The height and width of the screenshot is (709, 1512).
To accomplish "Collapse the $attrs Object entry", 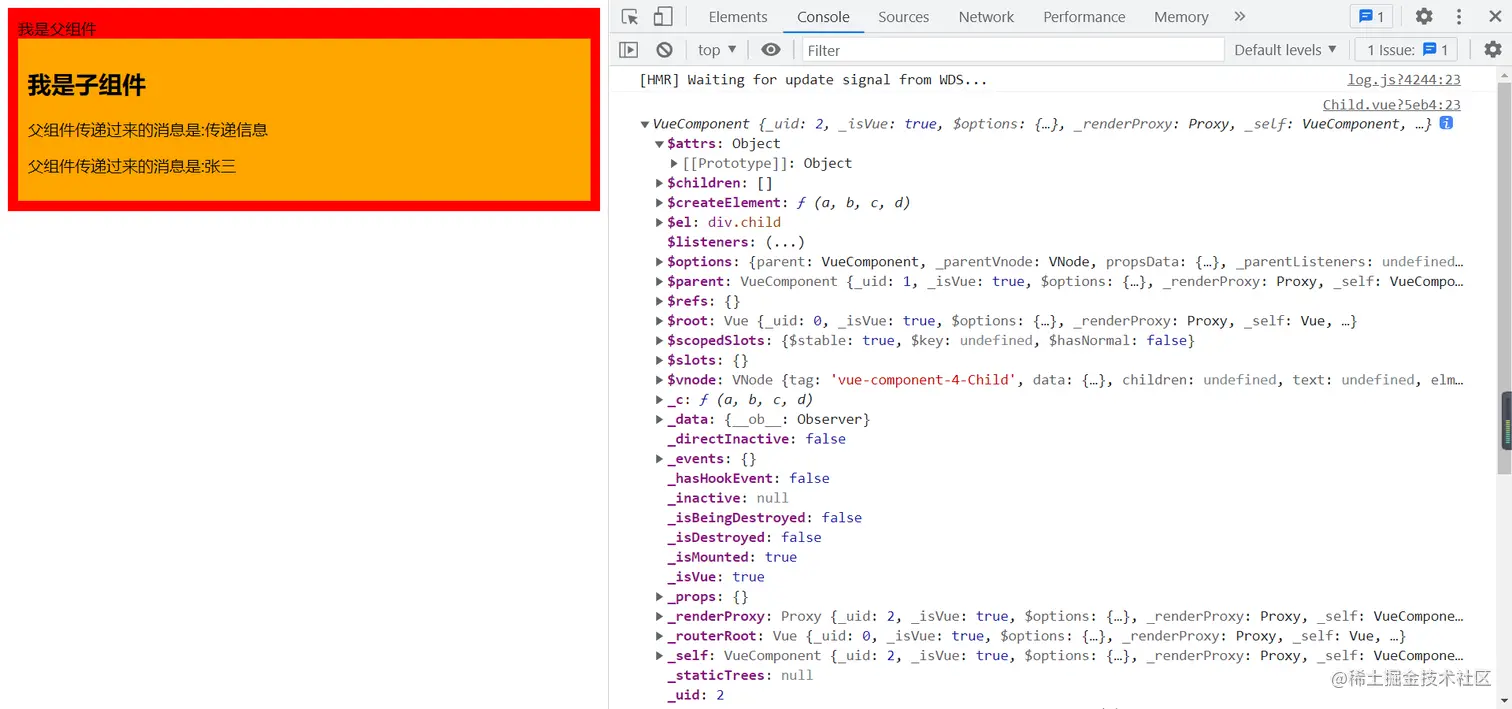I will (659, 143).
